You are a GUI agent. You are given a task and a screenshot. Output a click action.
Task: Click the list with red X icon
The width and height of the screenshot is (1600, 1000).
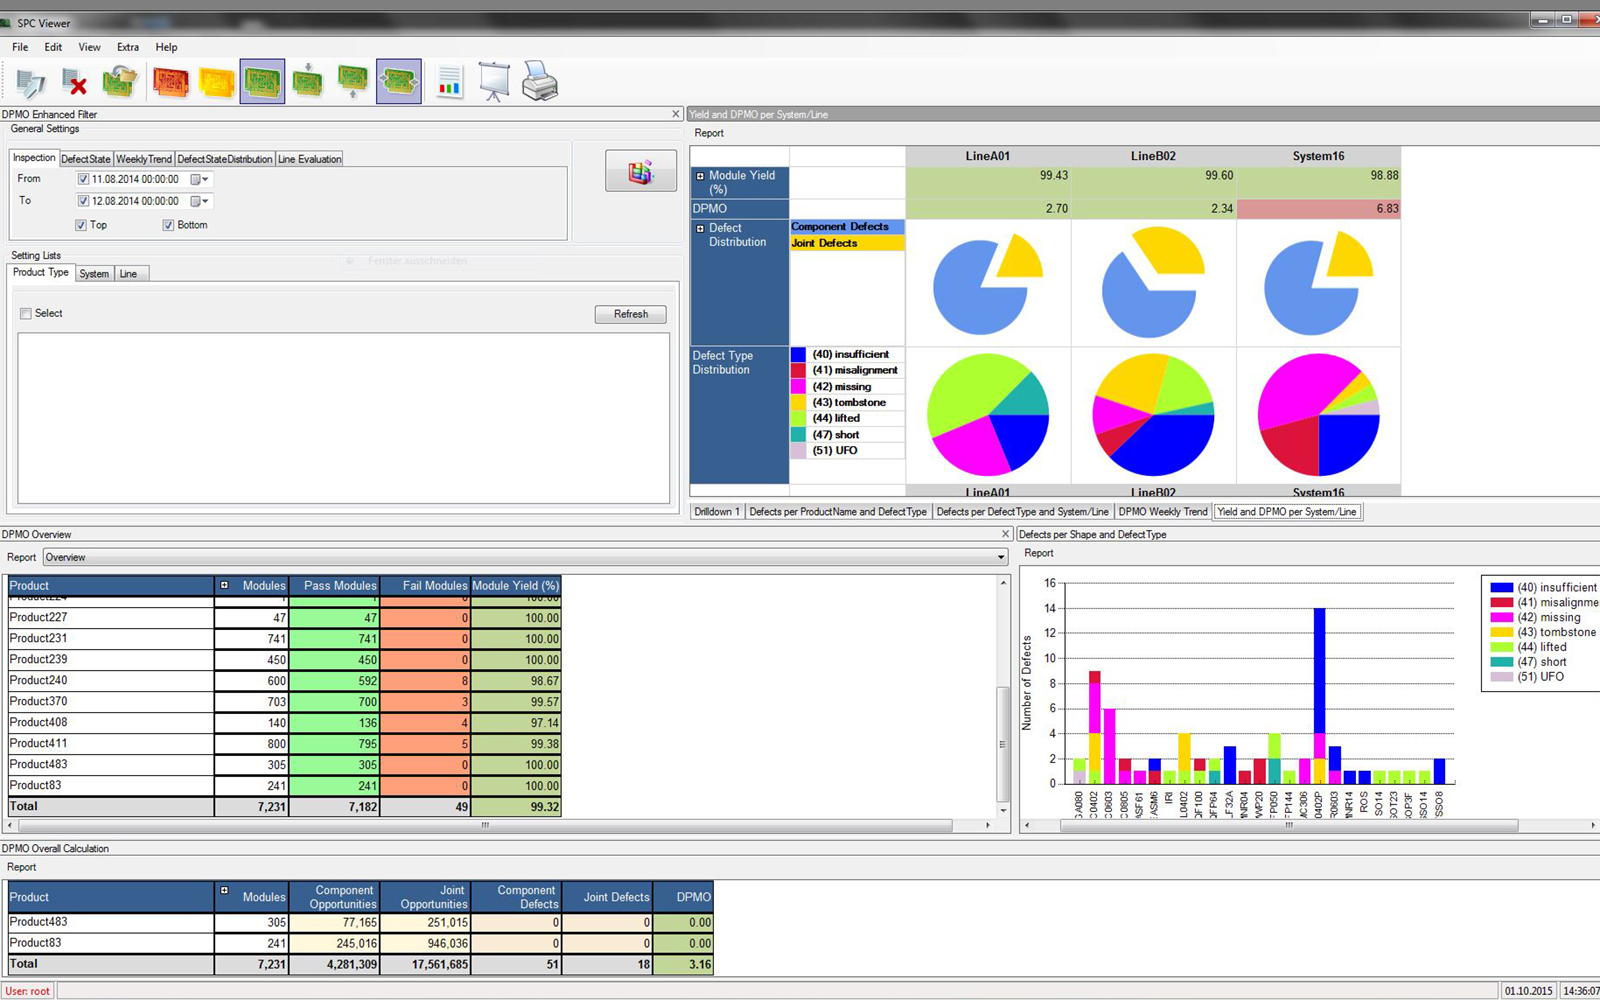pyautogui.click(x=75, y=82)
